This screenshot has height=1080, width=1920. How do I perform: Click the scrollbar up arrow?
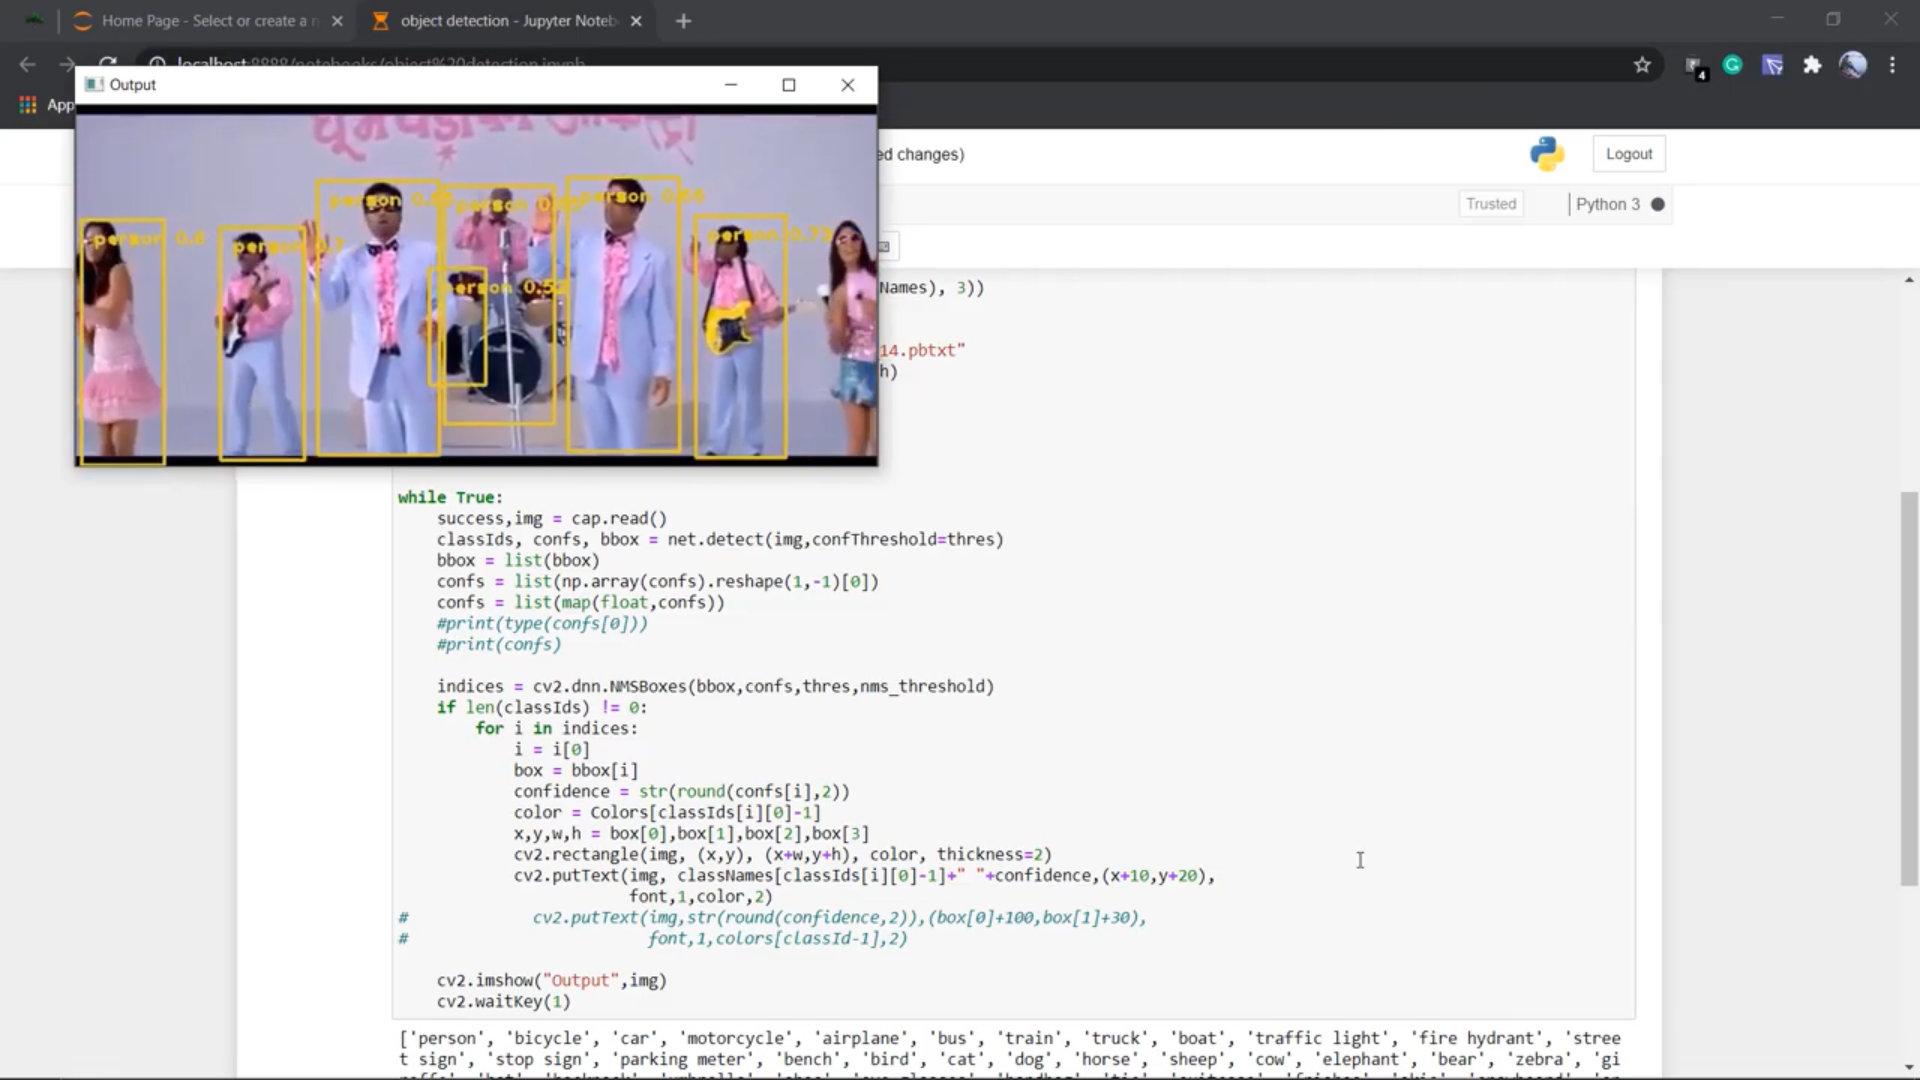click(1909, 280)
